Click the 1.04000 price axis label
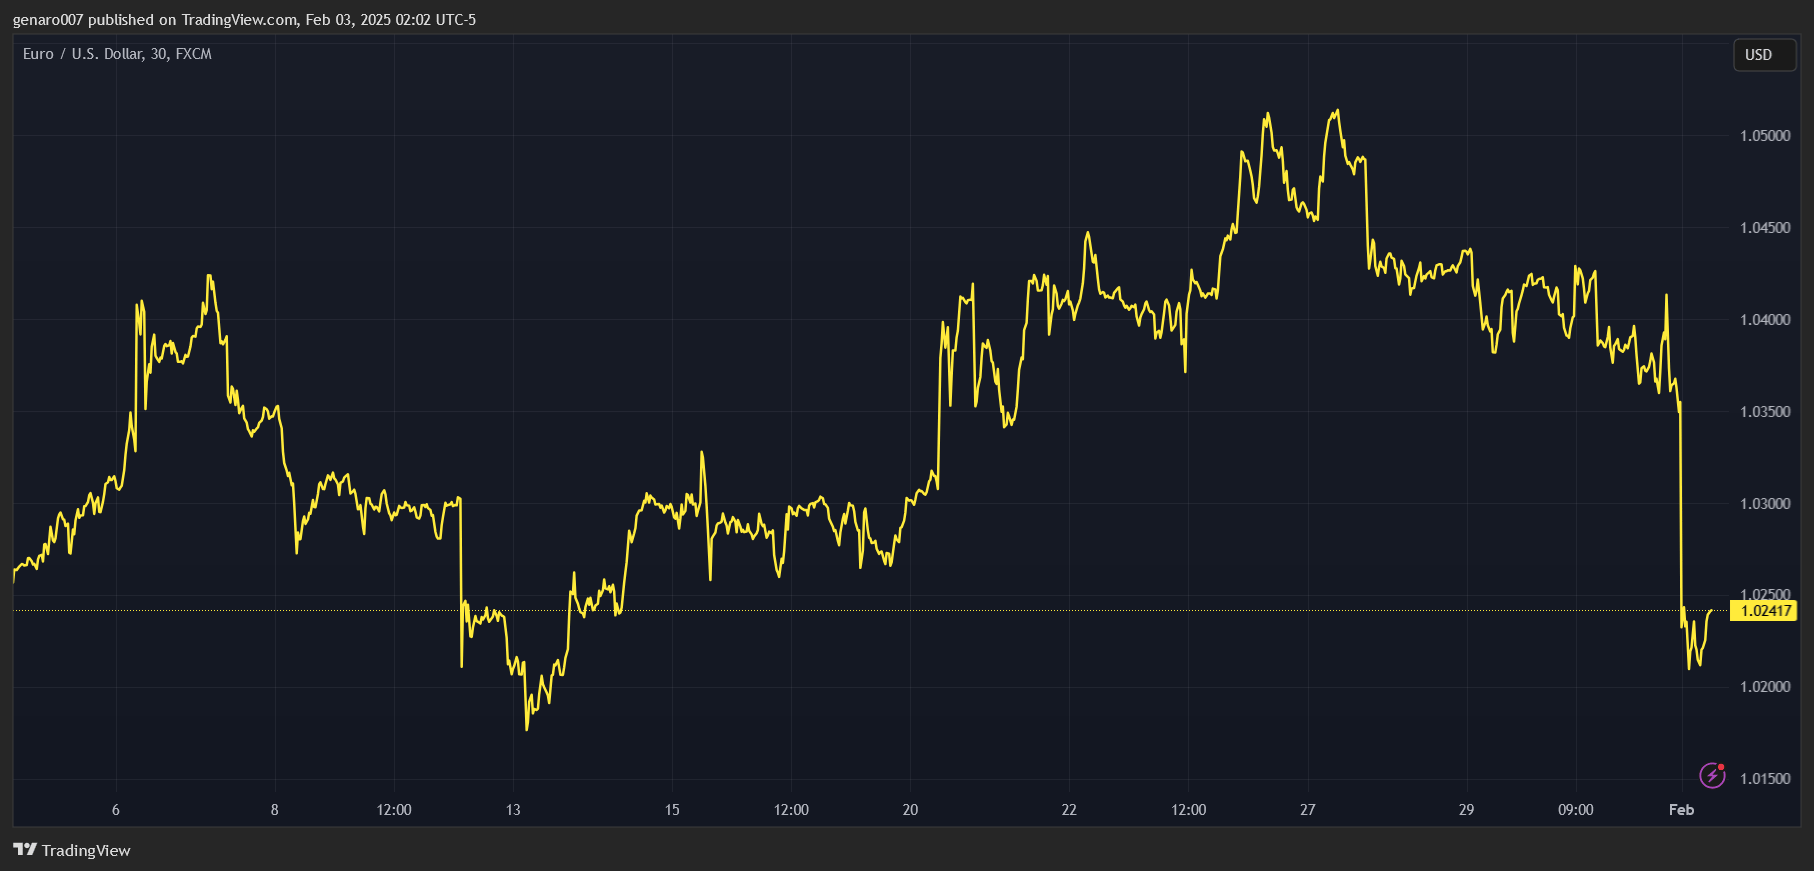This screenshot has height=871, width=1814. click(x=1765, y=320)
